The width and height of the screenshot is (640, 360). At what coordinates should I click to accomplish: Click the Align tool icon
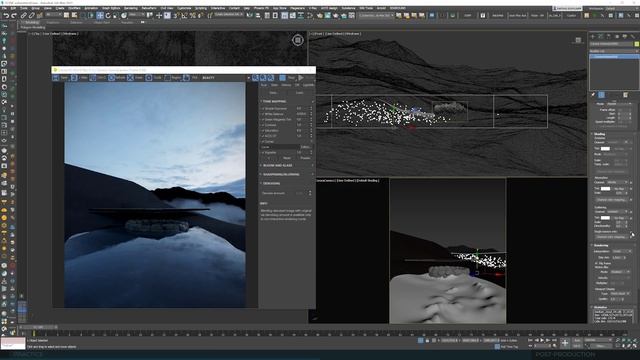(258, 16)
